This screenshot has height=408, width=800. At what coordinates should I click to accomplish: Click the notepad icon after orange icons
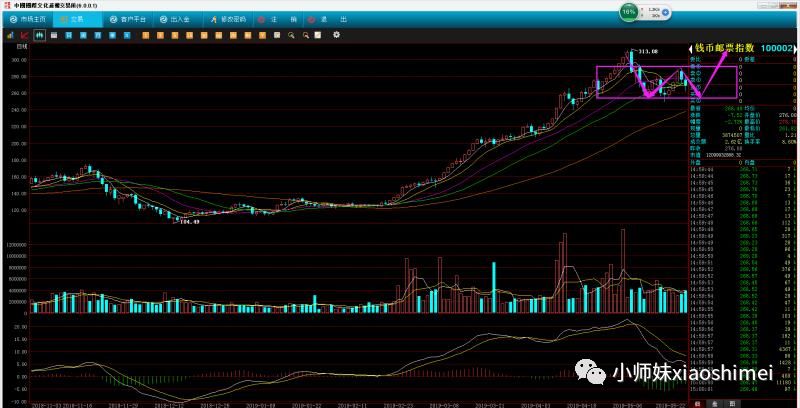(x=277, y=35)
